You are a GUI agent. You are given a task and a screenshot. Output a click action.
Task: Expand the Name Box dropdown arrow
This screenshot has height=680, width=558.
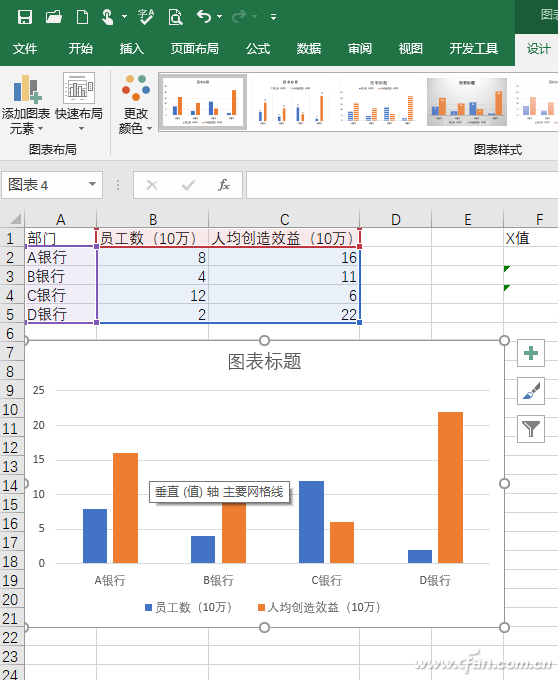92,184
